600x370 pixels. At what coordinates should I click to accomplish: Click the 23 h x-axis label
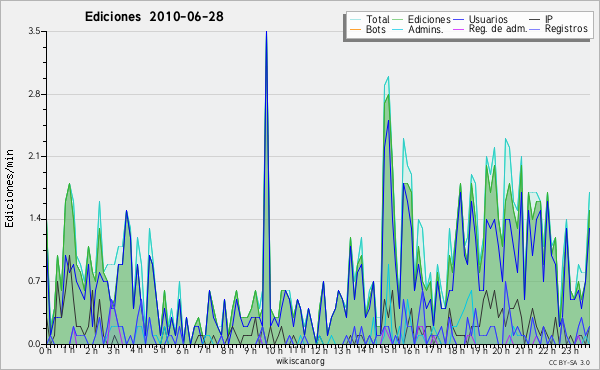(x=569, y=351)
